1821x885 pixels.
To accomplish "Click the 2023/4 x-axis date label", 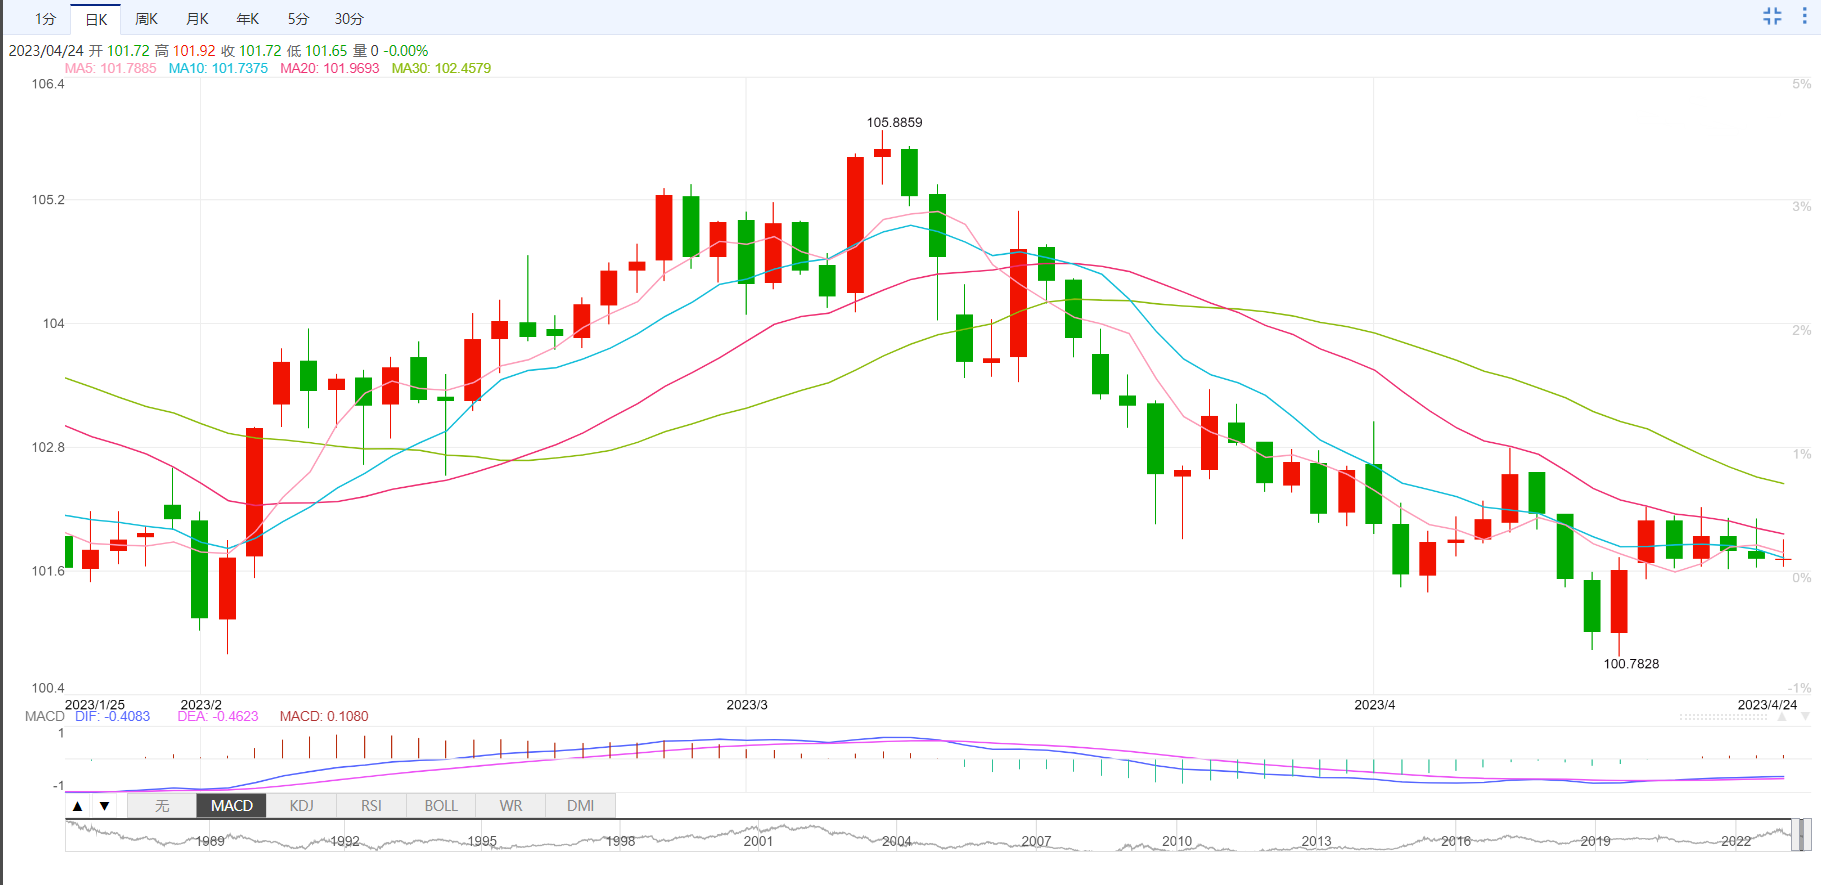I will pyautogui.click(x=1375, y=705).
